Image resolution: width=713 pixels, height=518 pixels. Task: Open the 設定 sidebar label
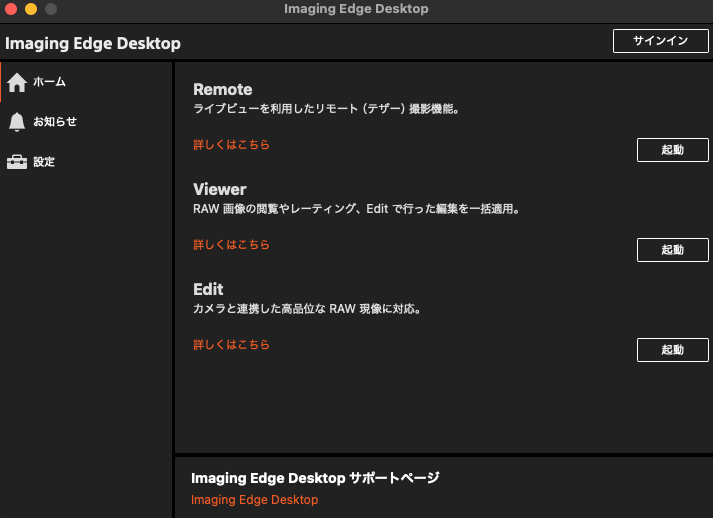click(x=44, y=162)
